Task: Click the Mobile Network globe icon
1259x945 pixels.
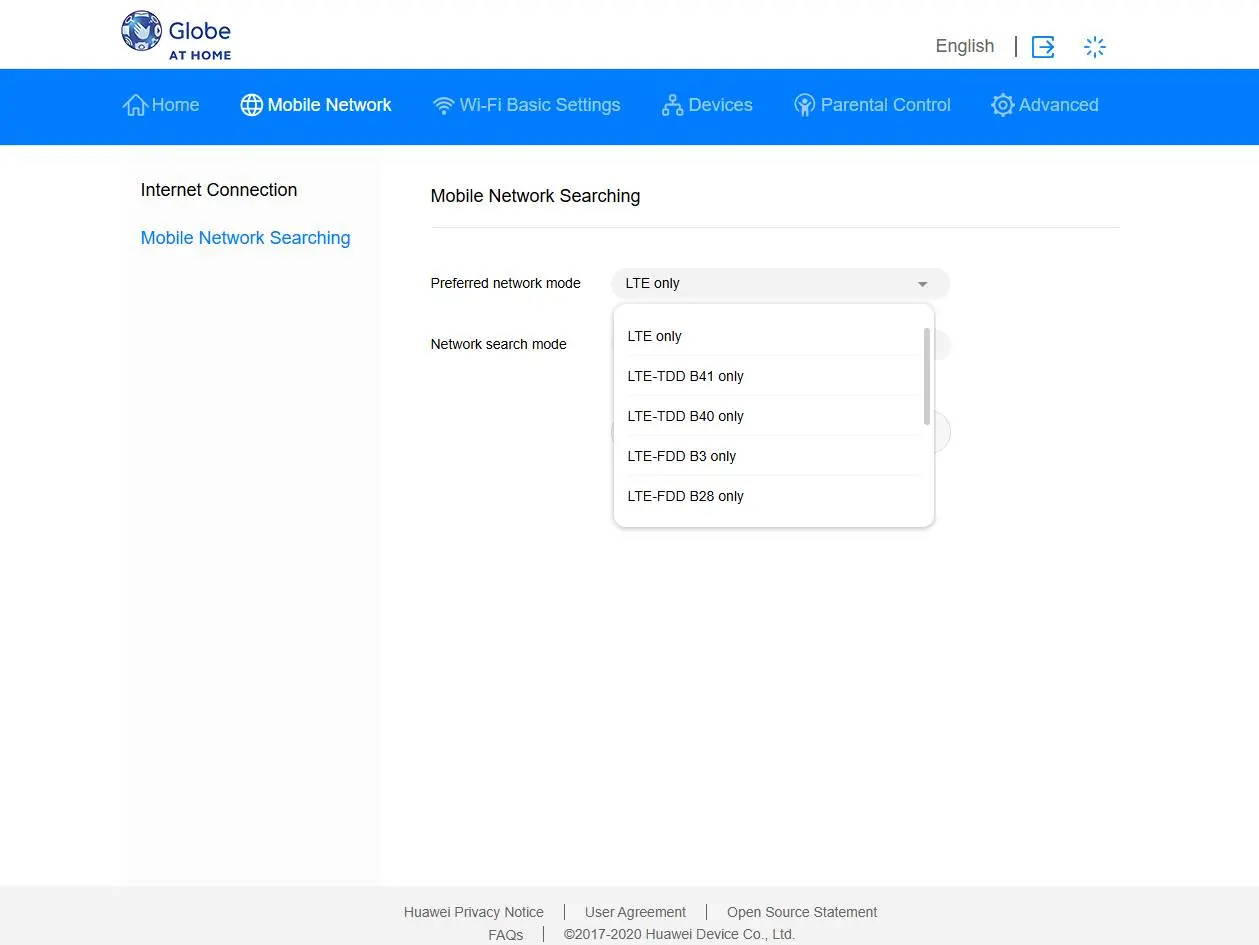Action: click(x=252, y=105)
